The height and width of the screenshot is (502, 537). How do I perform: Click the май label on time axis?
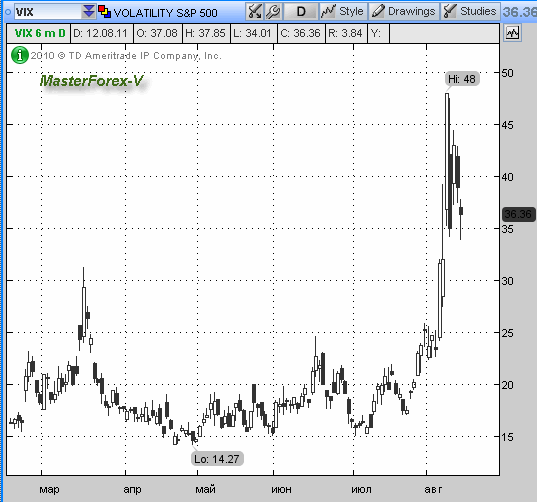click(205, 489)
